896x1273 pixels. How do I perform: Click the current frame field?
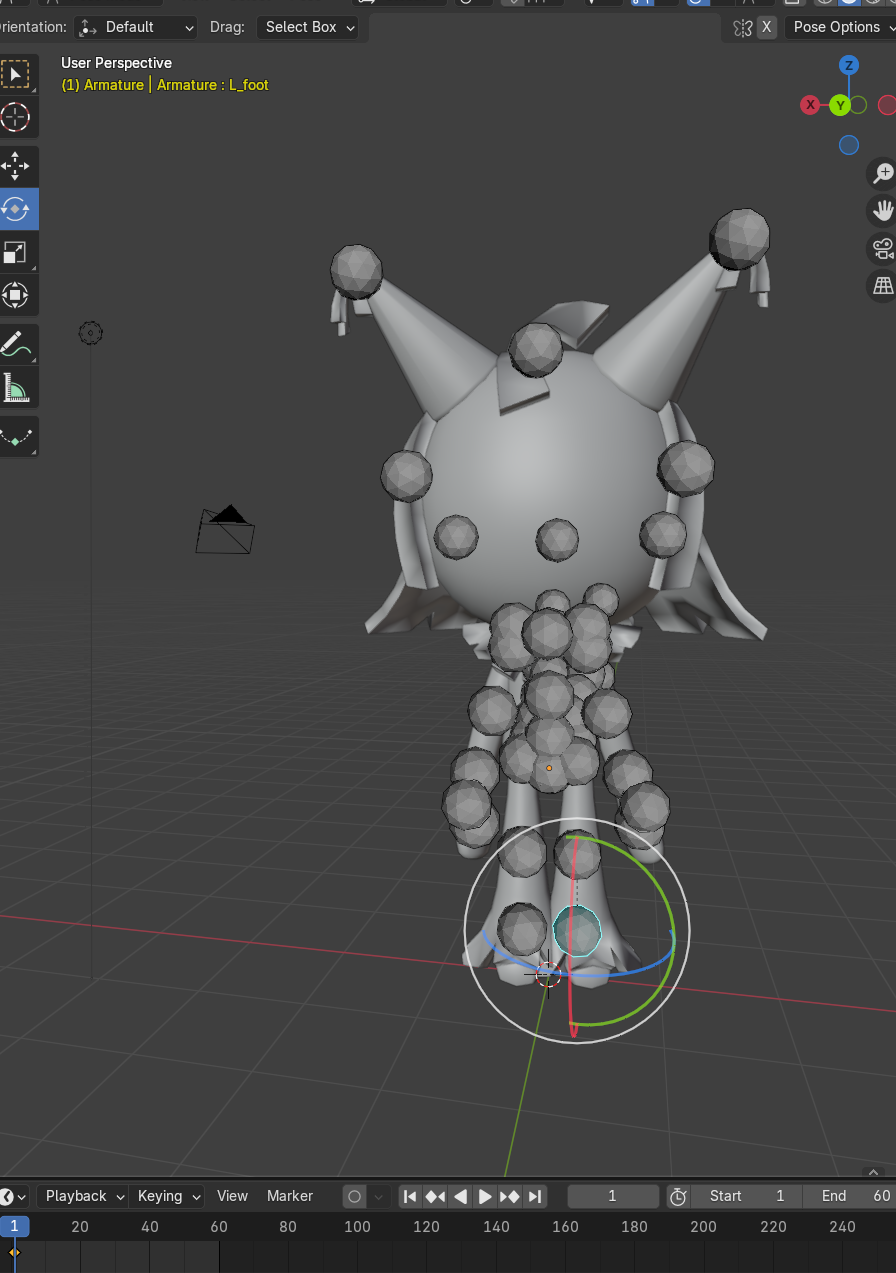613,1196
